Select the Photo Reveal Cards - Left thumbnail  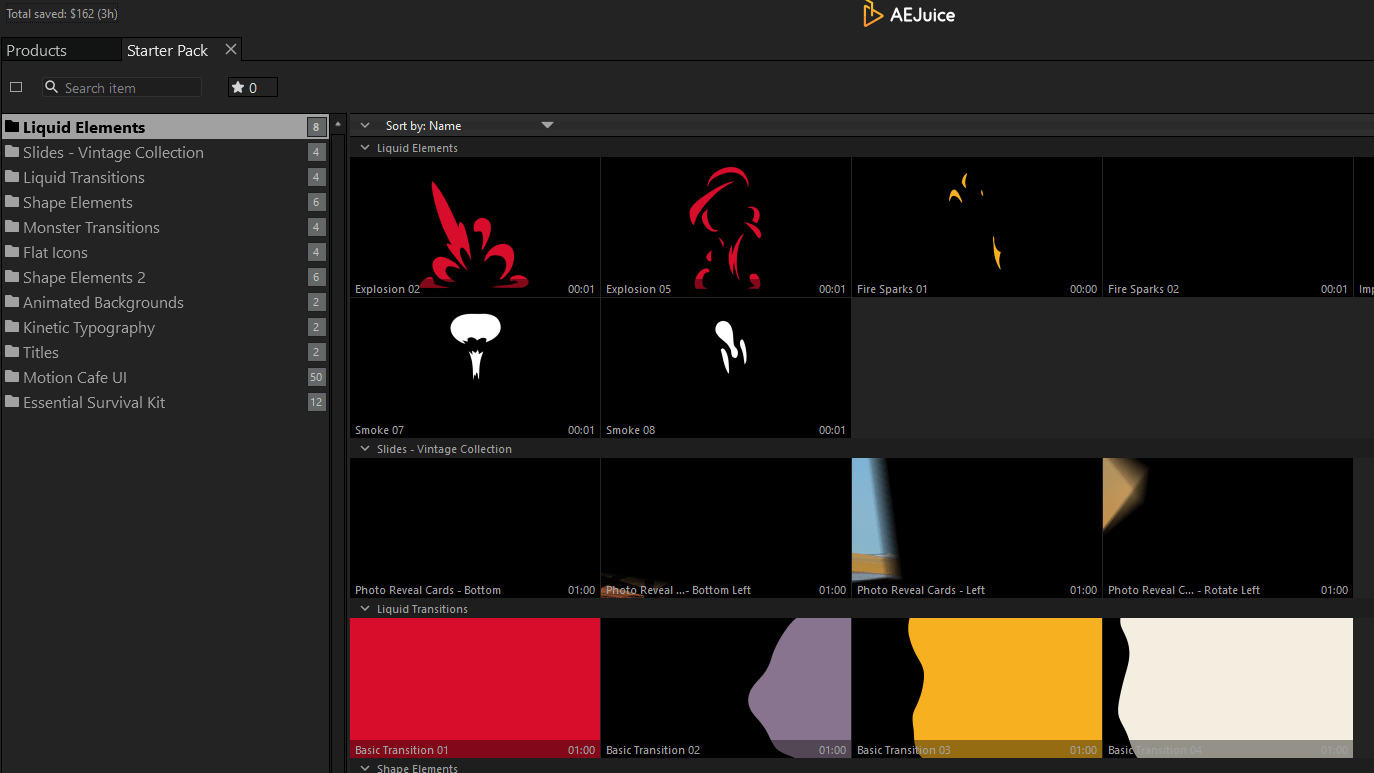tap(977, 528)
